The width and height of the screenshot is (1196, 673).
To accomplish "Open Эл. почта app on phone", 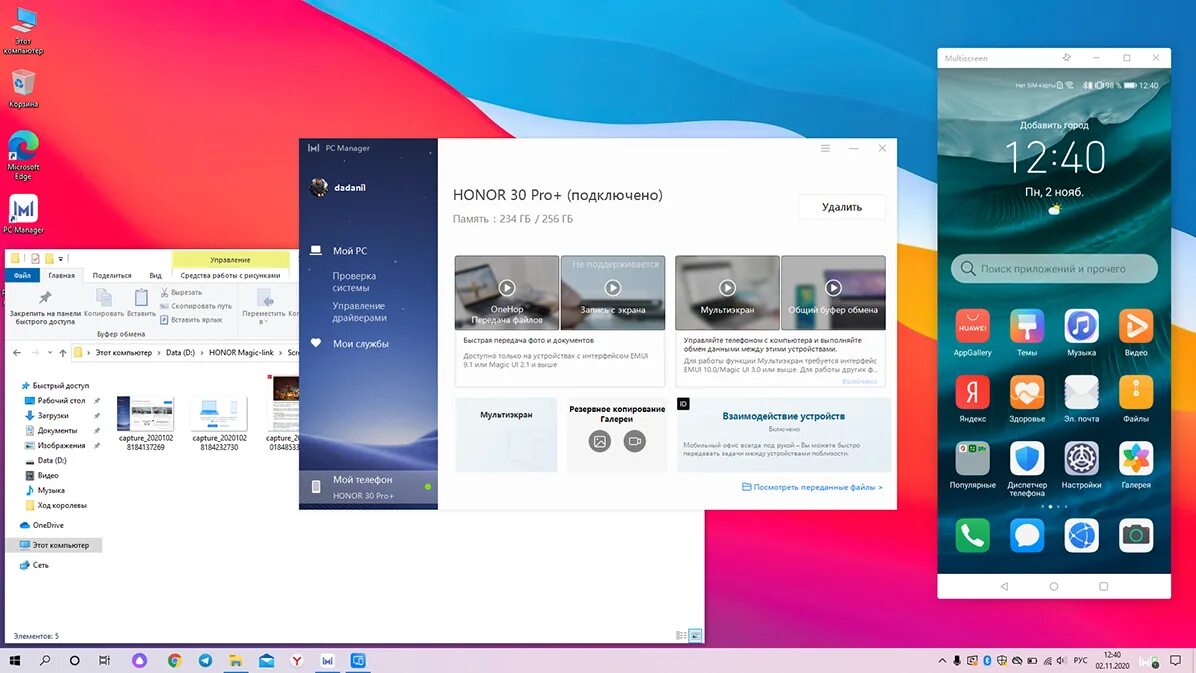I will point(1082,393).
